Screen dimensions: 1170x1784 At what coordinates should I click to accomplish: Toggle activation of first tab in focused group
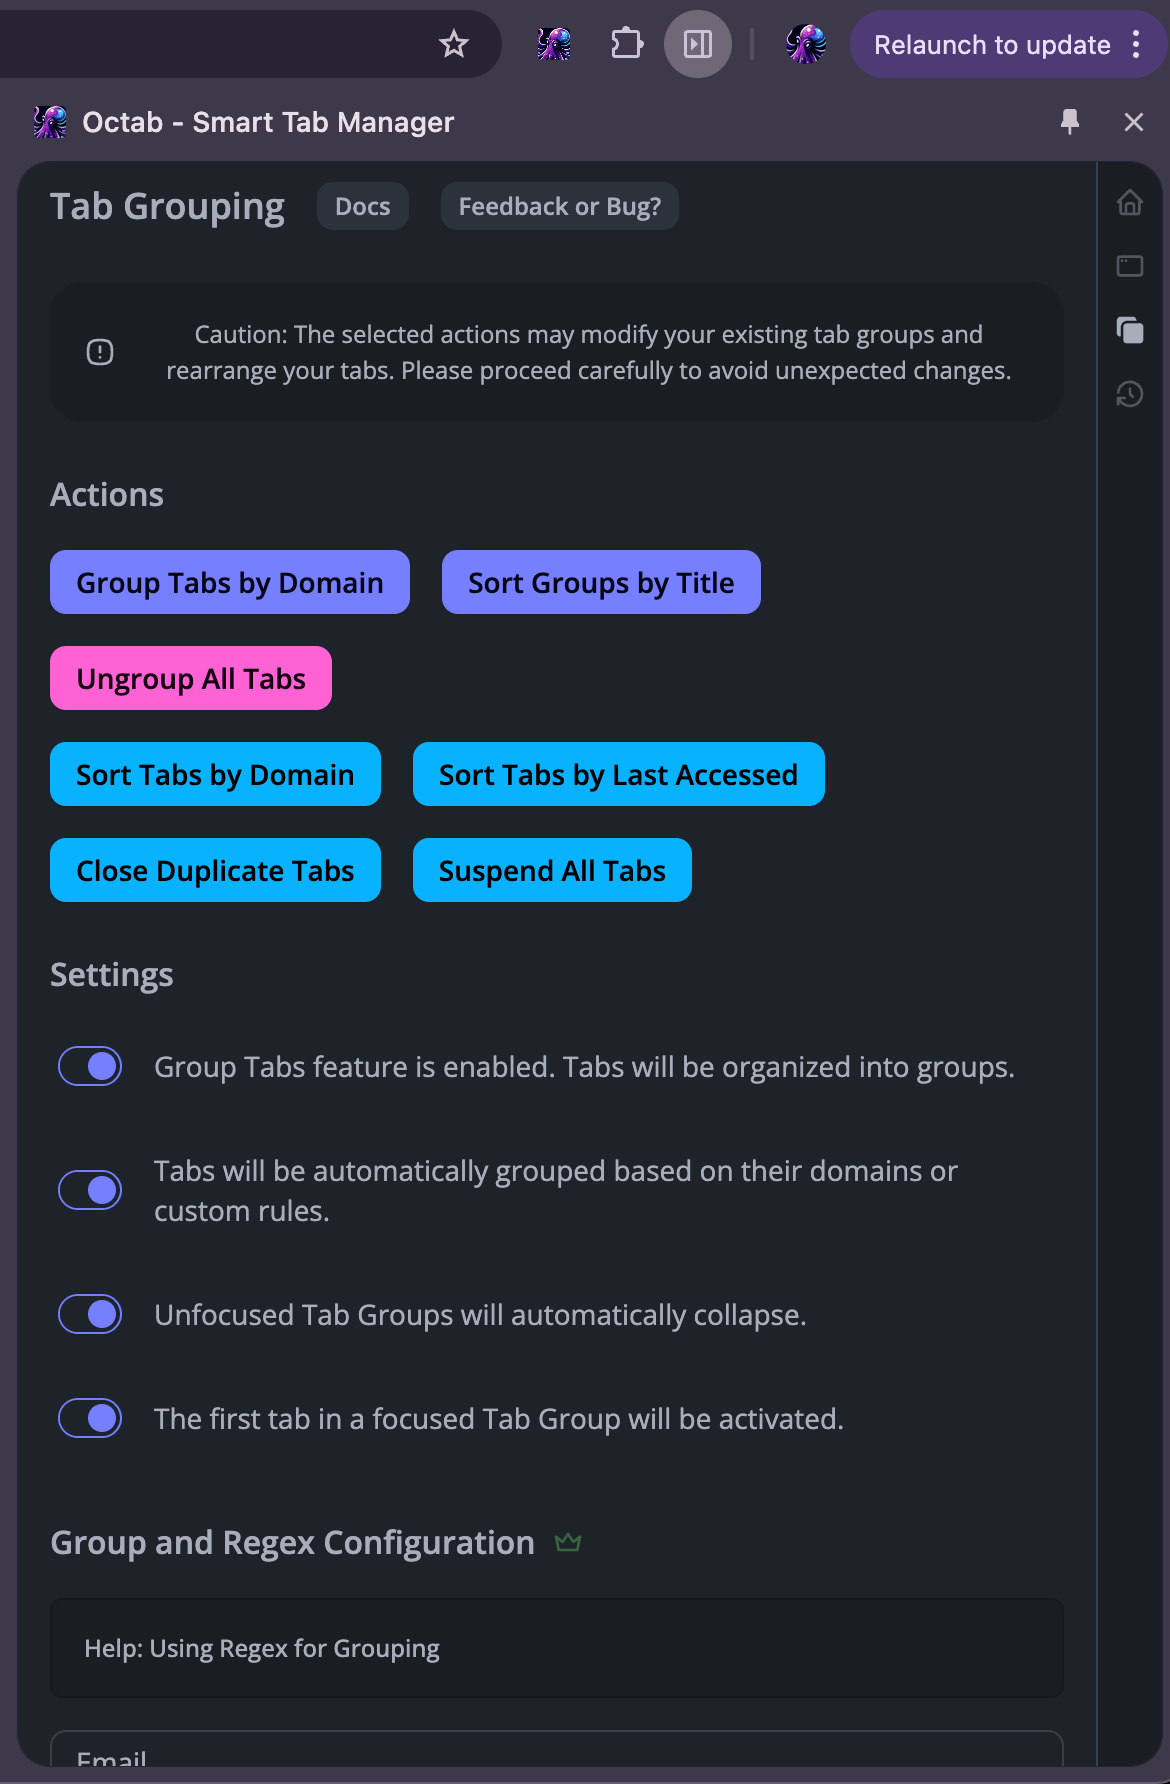(89, 1418)
